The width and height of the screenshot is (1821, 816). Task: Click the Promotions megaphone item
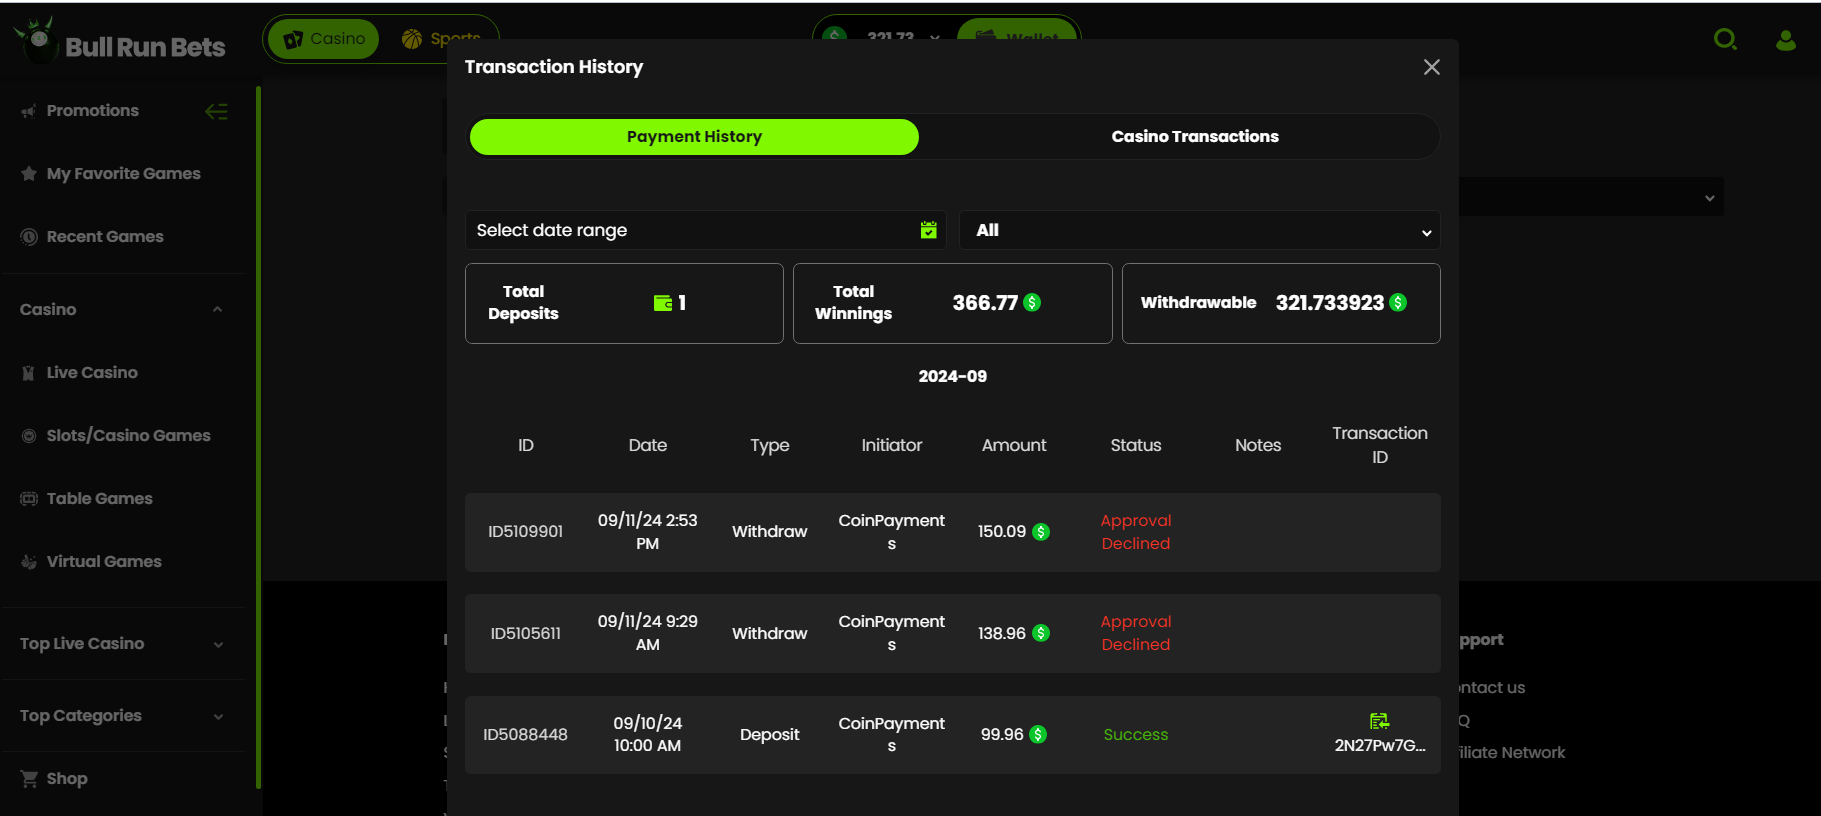pyautogui.click(x=80, y=110)
